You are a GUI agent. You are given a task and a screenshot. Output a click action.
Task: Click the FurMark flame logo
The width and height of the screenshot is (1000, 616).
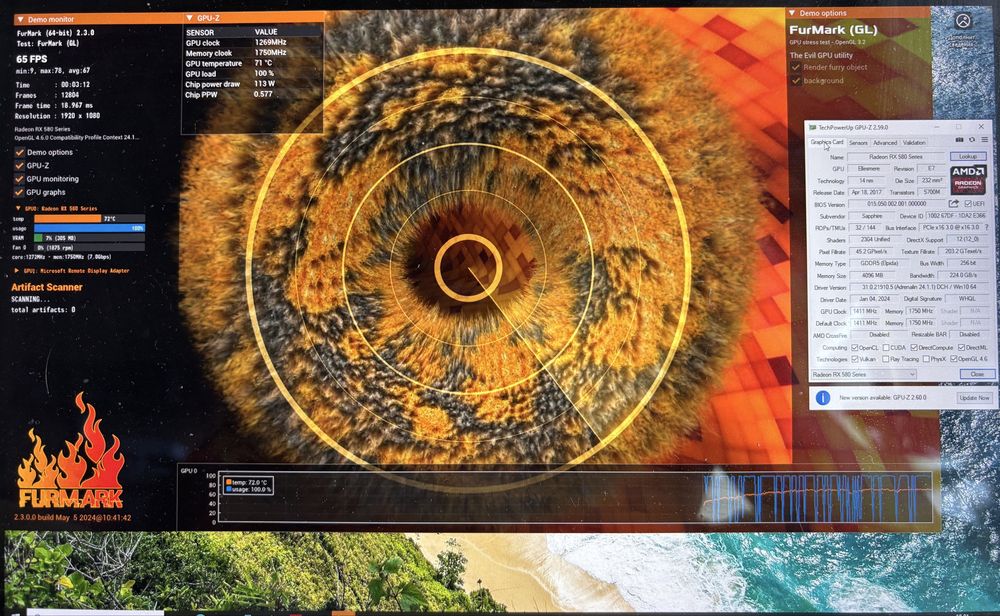click(71, 451)
